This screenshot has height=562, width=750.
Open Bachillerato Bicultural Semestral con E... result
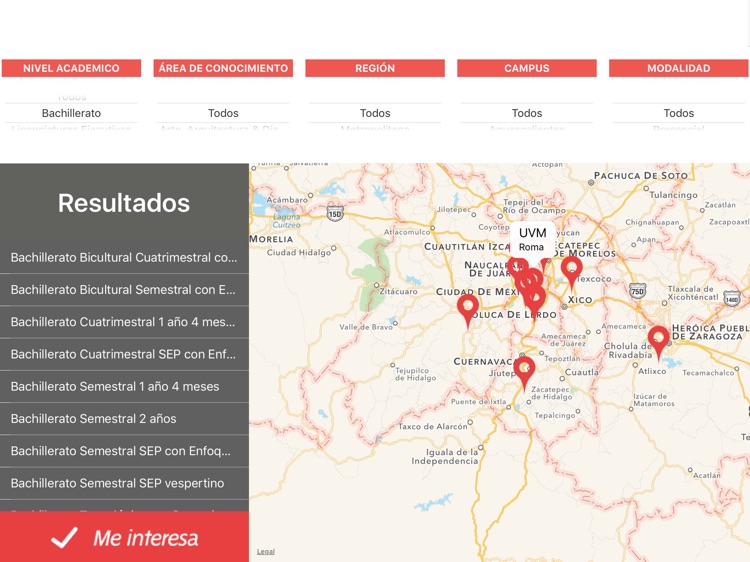pos(124,289)
